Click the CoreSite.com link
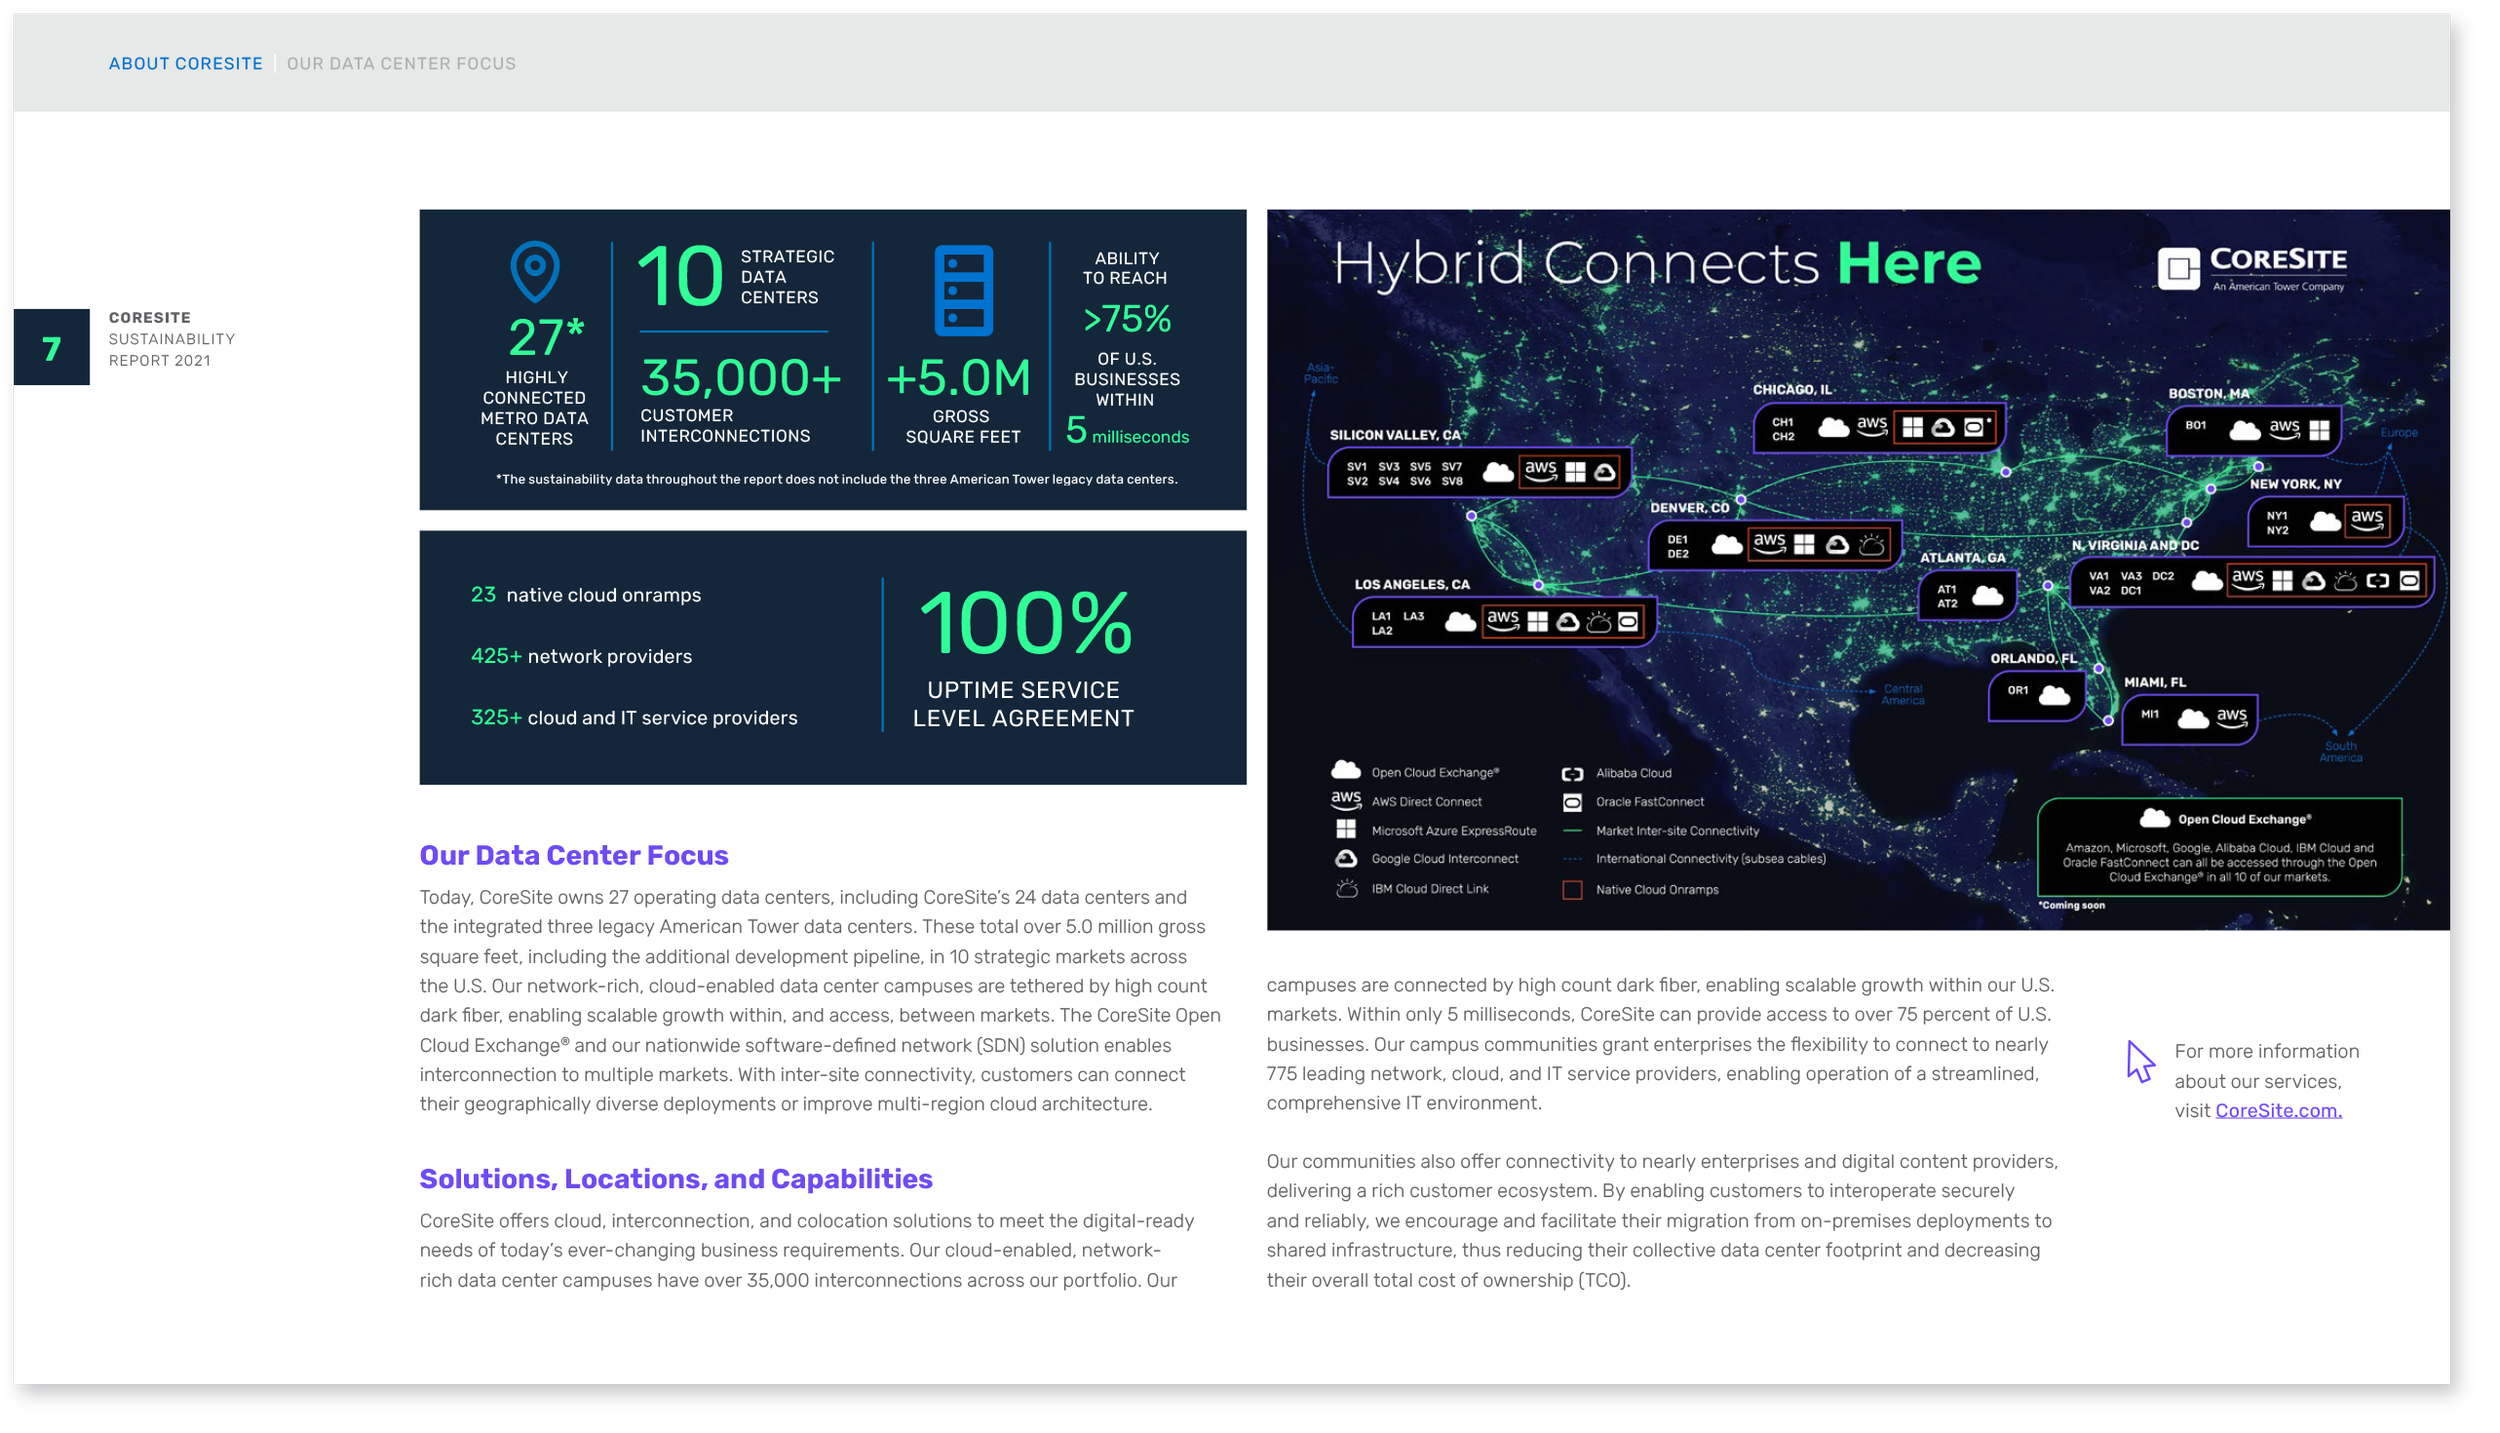Image resolution: width=2500 pixels, height=1433 pixels. (2278, 1110)
